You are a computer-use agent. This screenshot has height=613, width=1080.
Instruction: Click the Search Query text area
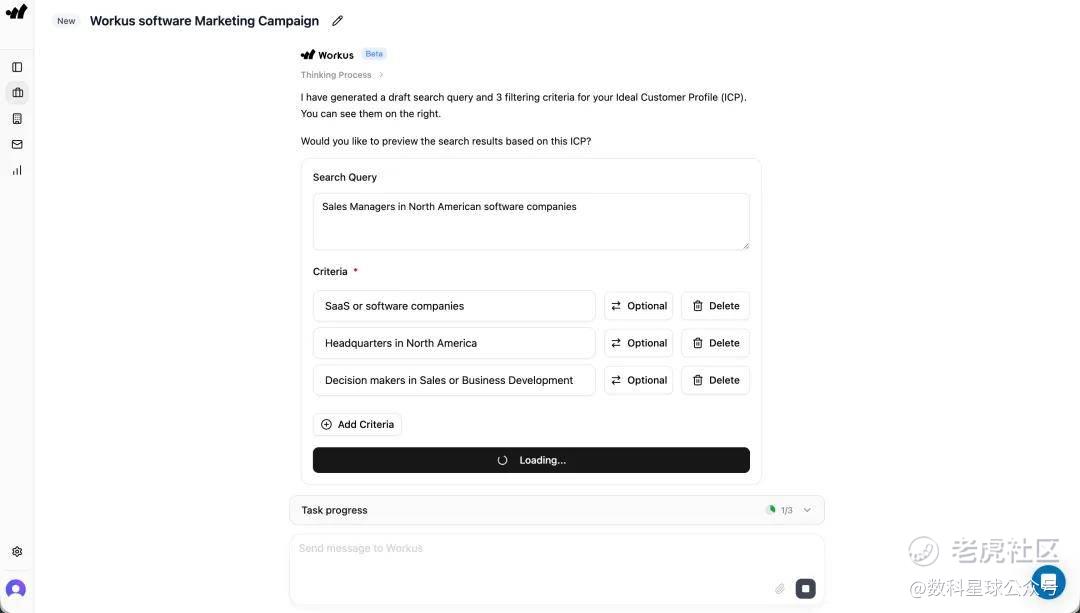[x=531, y=221]
